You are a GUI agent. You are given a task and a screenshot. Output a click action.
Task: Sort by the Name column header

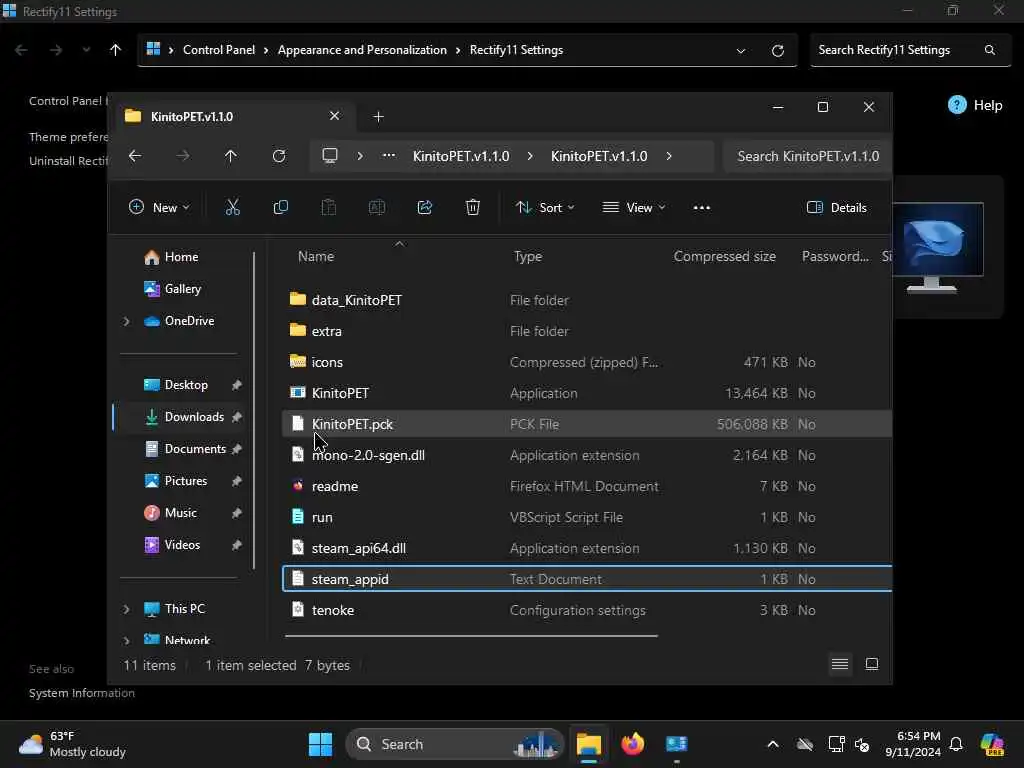pos(316,257)
